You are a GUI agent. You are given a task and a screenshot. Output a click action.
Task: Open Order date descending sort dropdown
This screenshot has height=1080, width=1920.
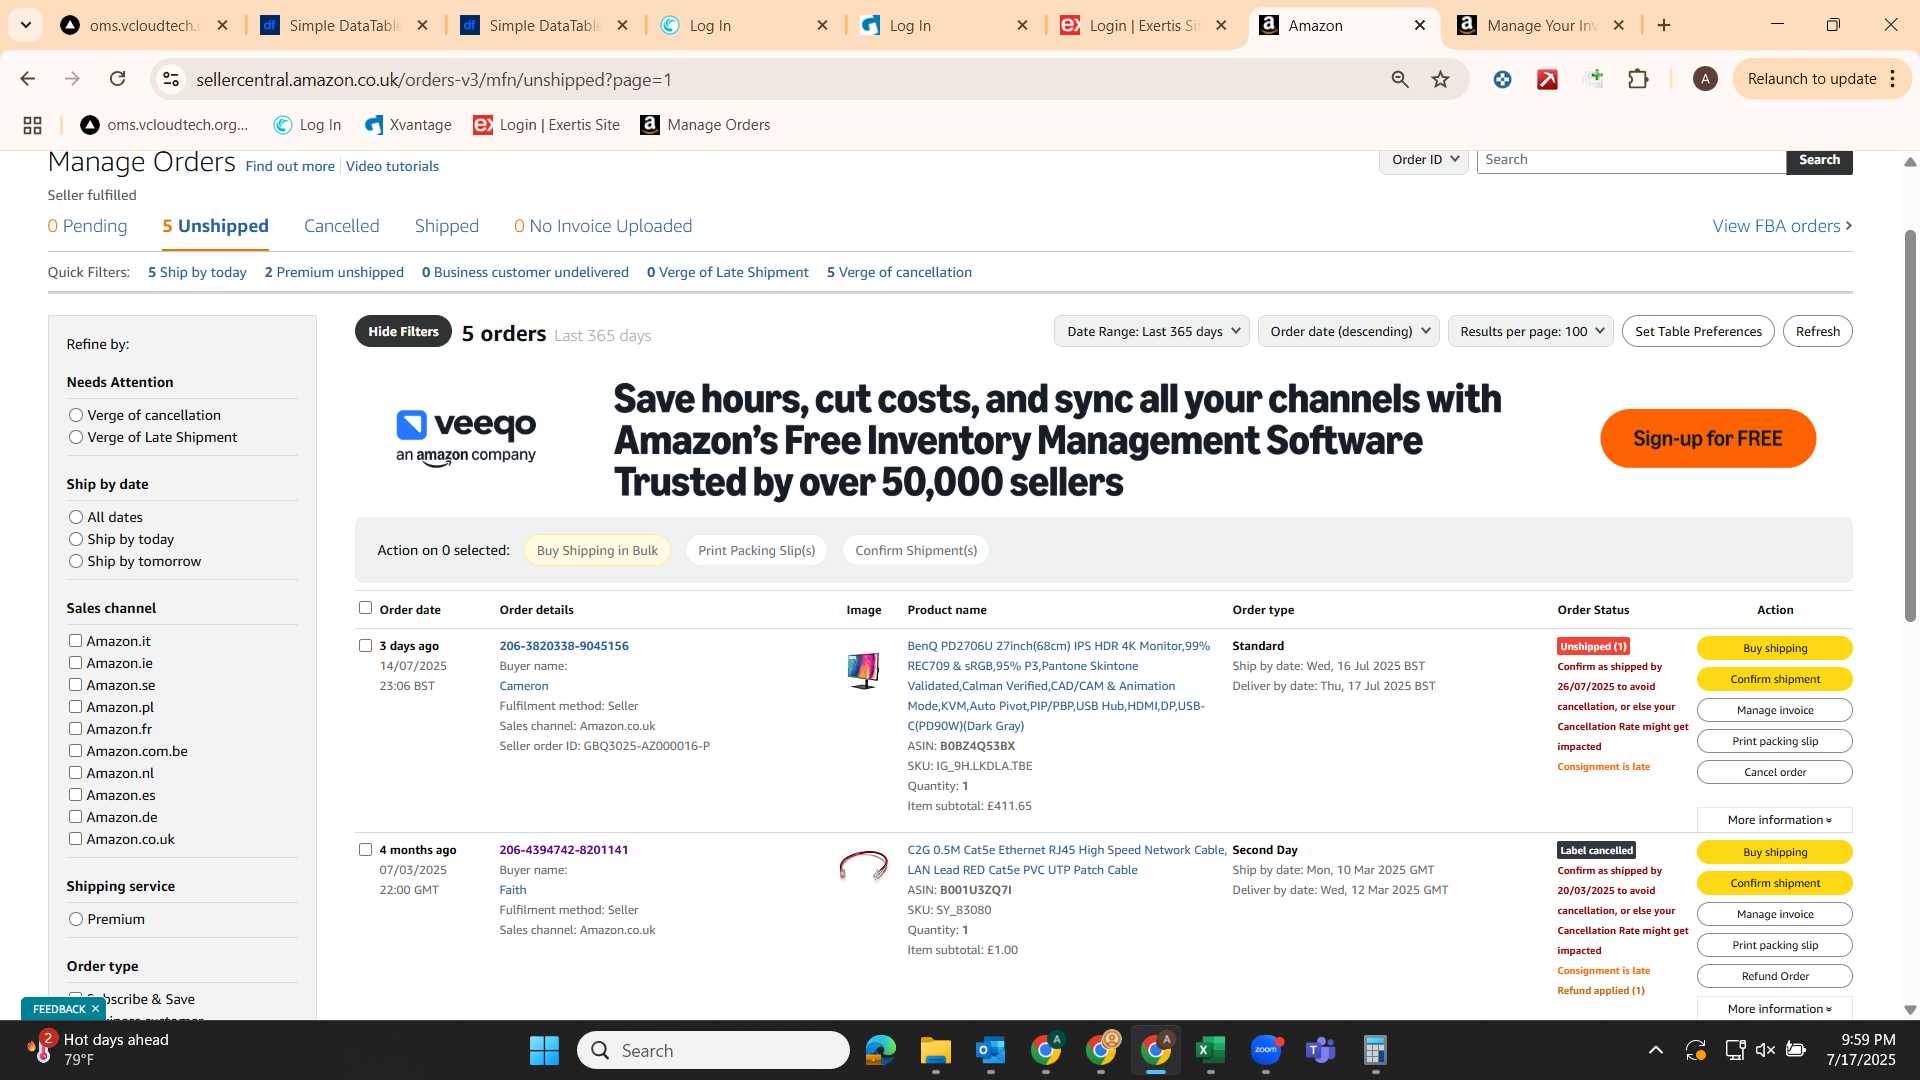tap(1348, 331)
